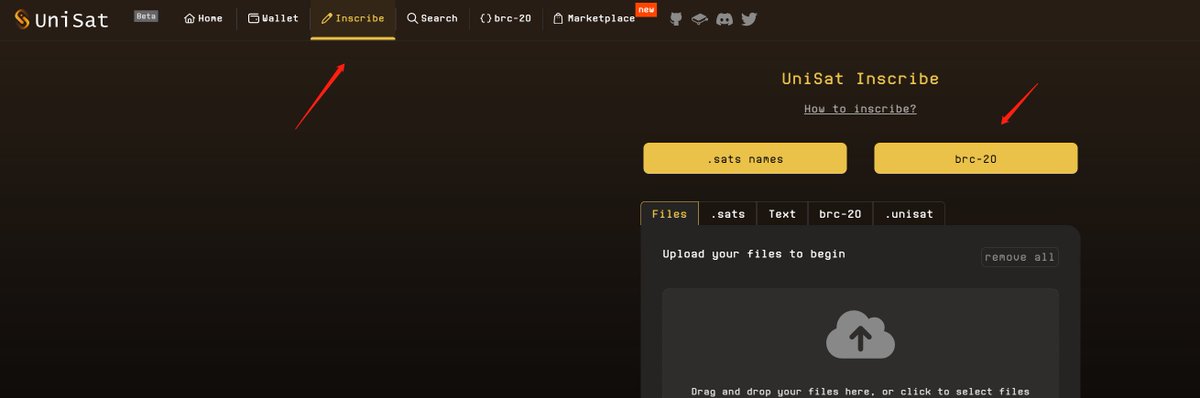Click the new badge on Marketplace
Screen dimensions: 1200x398
pos(646,10)
